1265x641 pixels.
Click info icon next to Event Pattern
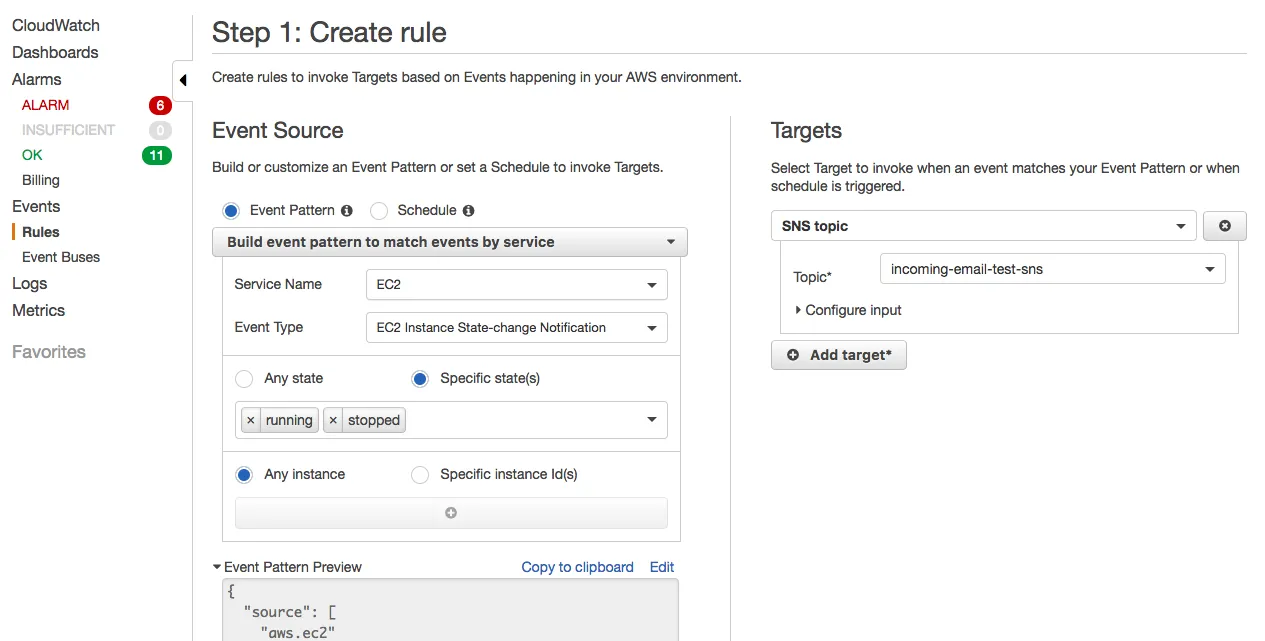coord(347,211)
